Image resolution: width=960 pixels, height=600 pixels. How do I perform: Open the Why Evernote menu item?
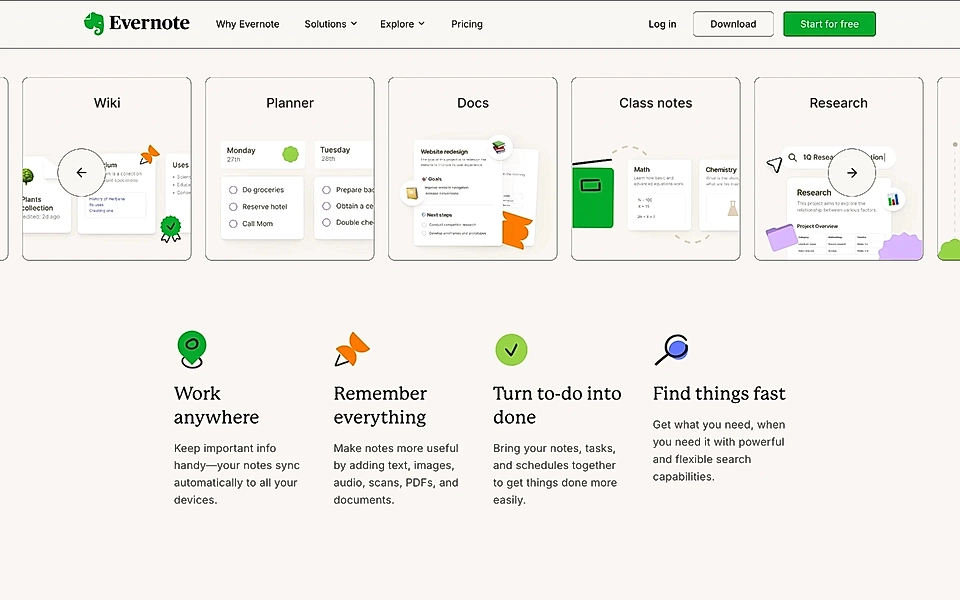coord(247,23)
